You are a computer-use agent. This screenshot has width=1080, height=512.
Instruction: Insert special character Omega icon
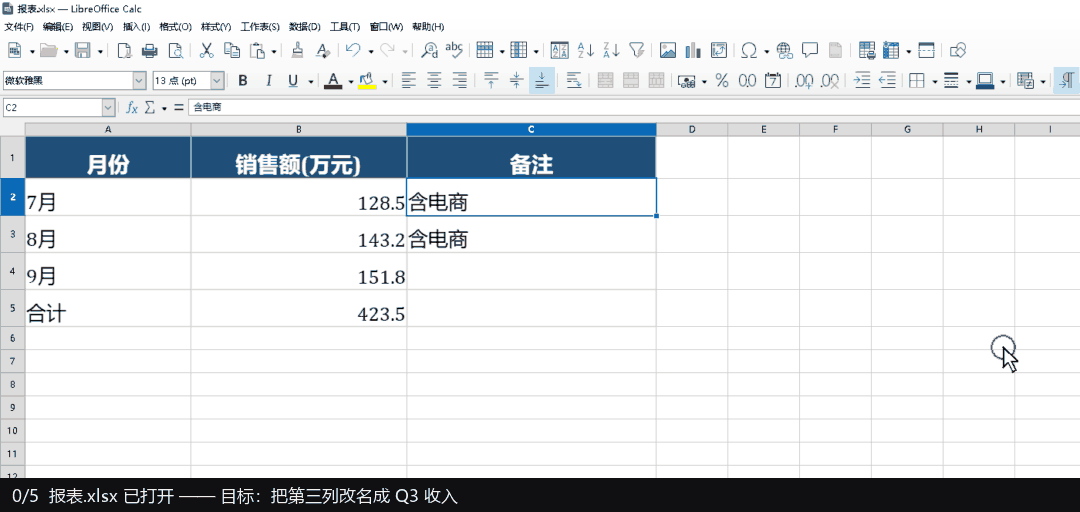[749, 50]
